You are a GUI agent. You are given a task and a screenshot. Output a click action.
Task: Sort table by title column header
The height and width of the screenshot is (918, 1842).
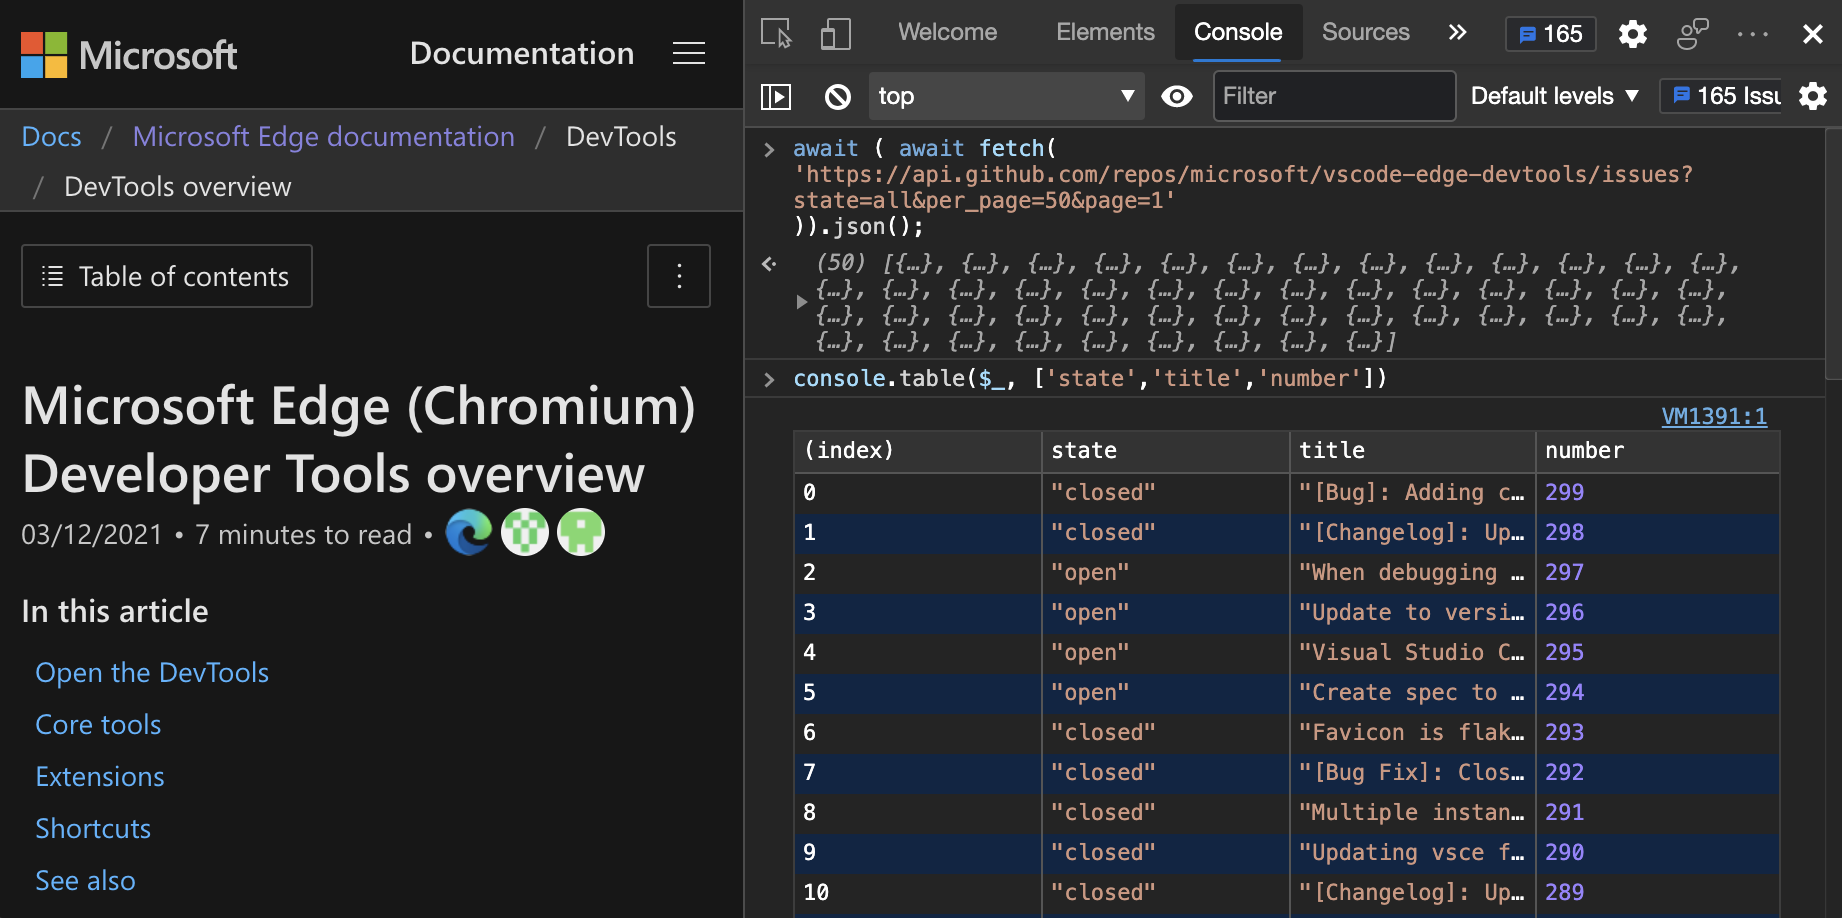[x=1412, y=451]
